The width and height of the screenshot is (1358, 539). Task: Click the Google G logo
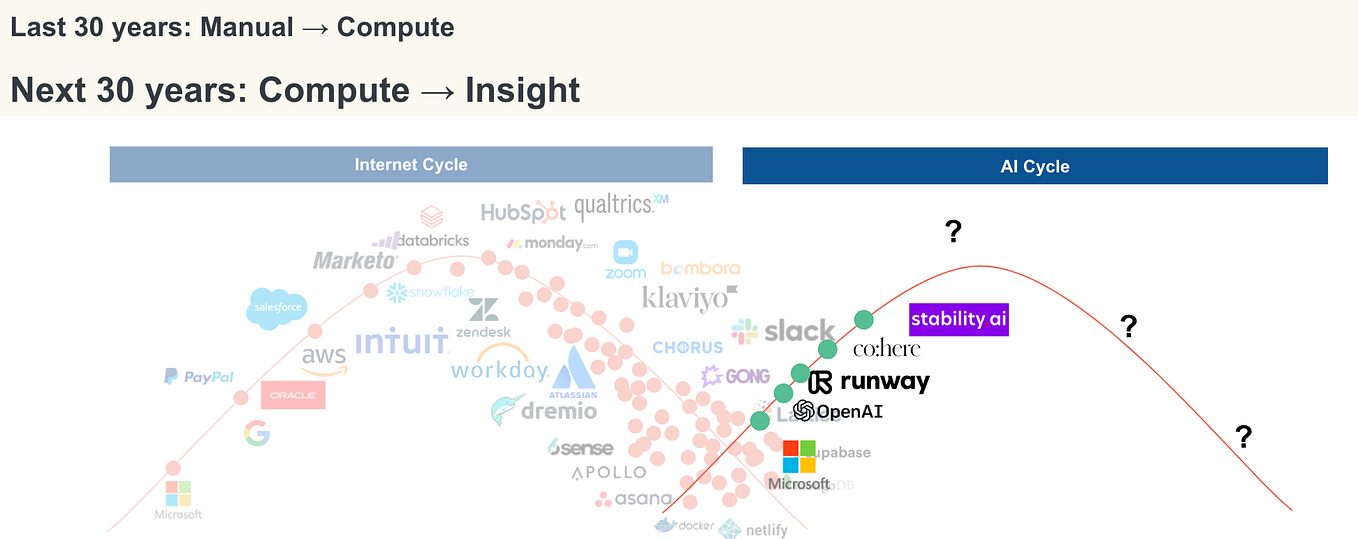click(x=256, y=434)
